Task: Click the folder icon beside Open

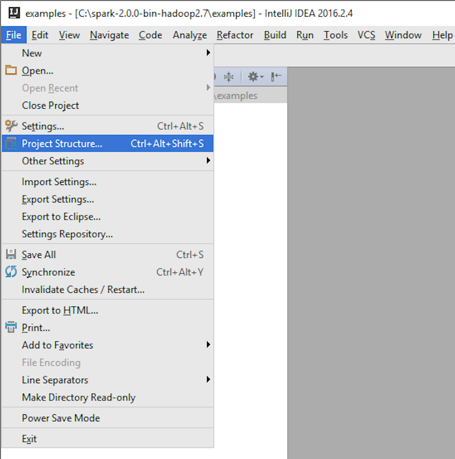Action: [11, 70]
